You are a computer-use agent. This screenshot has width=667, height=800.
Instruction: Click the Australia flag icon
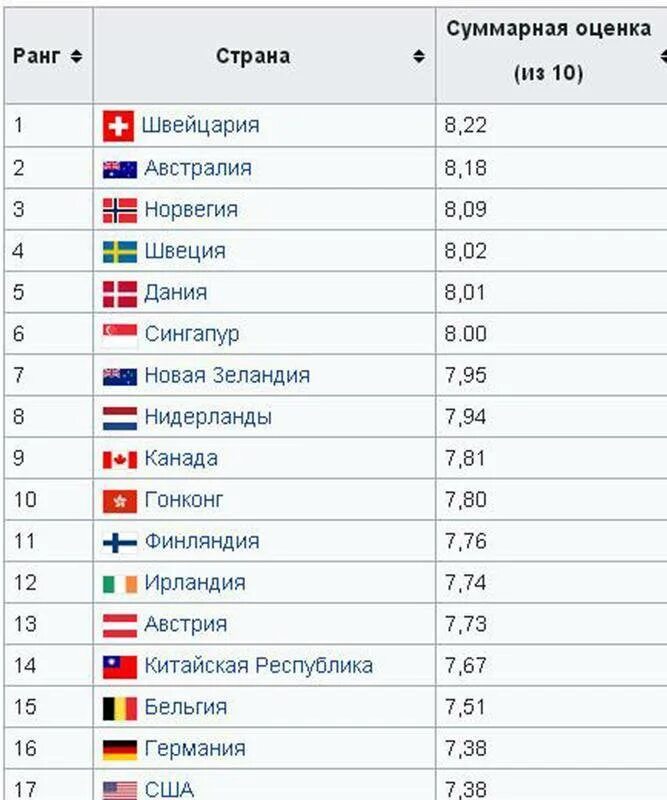point(120,169)
